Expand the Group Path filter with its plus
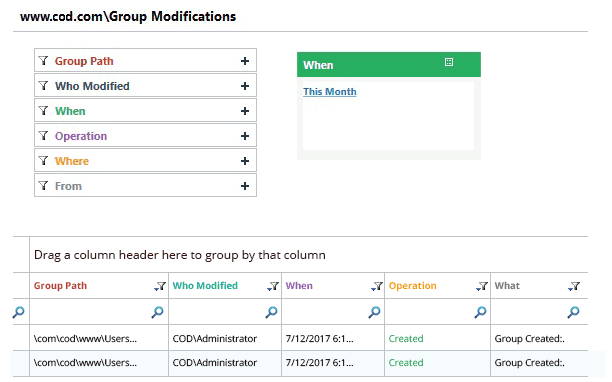Screen dimensions: 612x382 point(245,61)
